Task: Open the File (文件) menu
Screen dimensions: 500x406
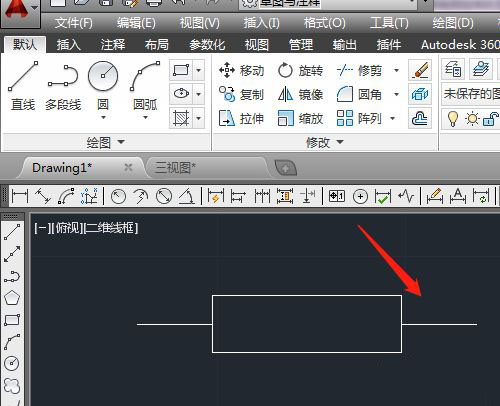Action: (74, 23)
